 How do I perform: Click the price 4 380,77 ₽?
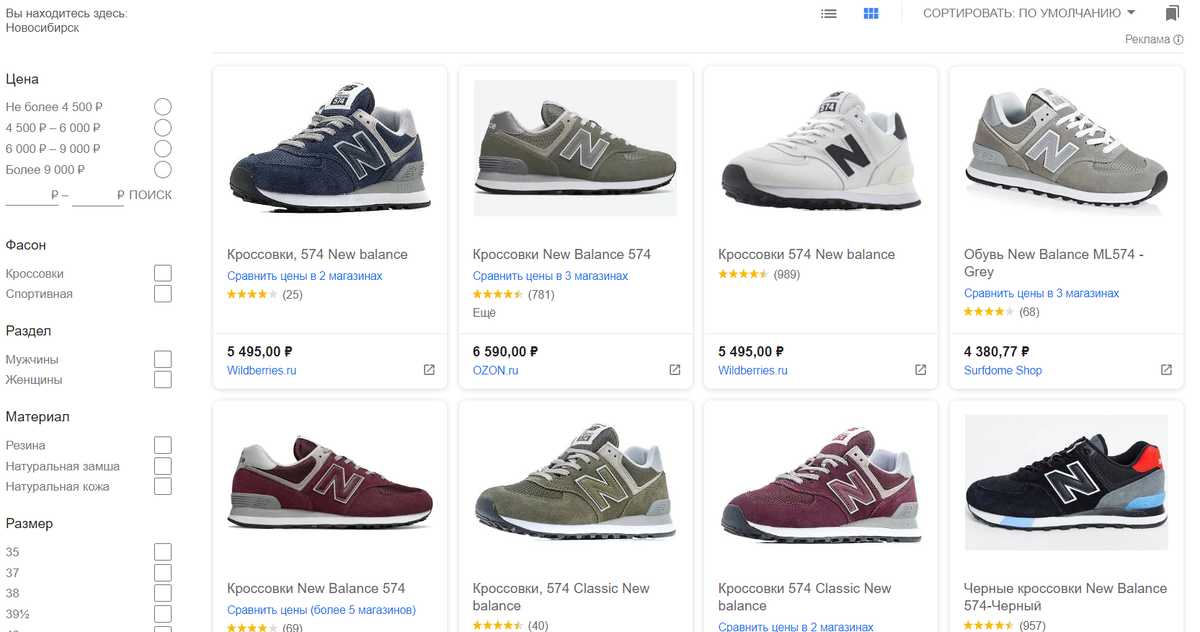click(x=997, y=351)
